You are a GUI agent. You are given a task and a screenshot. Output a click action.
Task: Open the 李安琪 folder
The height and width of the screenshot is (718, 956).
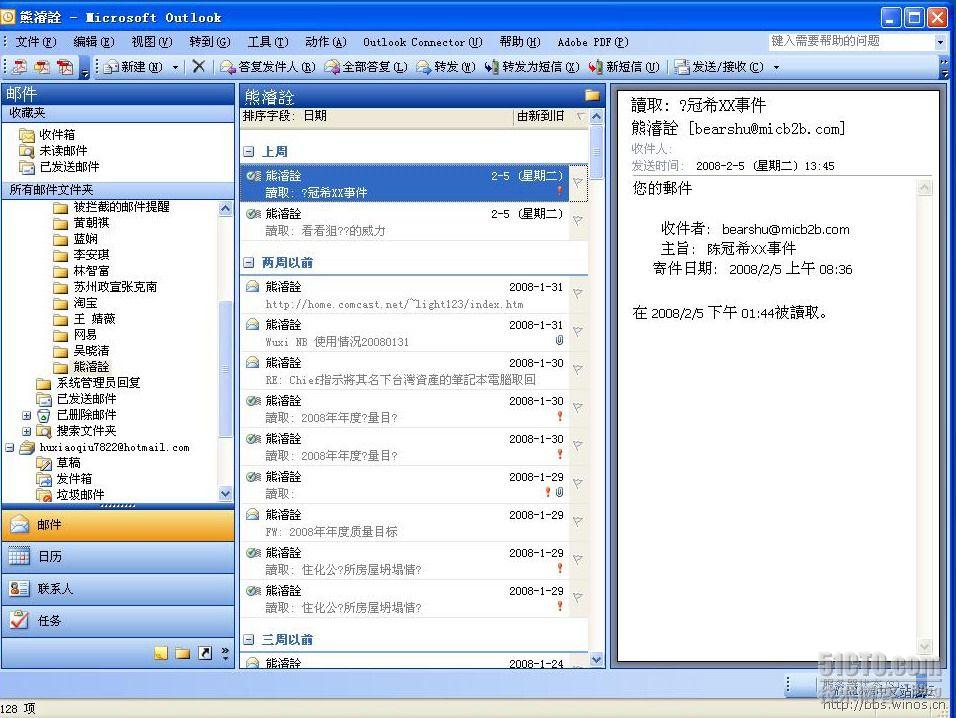click(91, 254)
